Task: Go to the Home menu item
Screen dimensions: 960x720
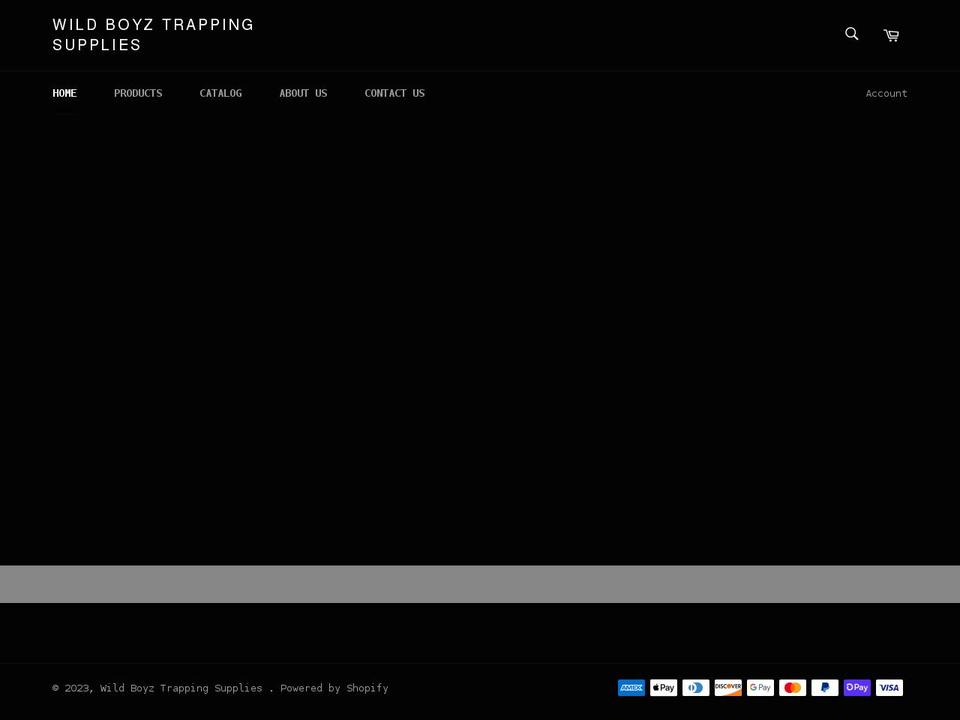Action: pos(65,93)
